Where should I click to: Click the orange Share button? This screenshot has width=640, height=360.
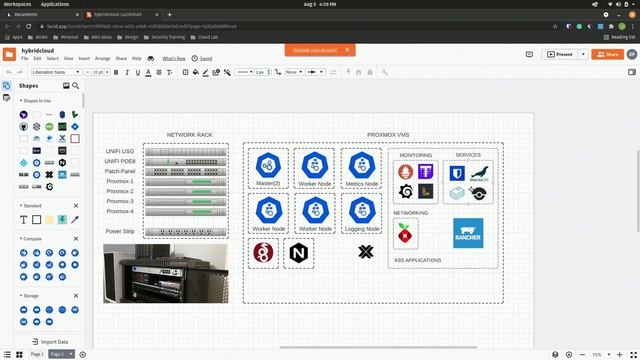coord(607,54)
